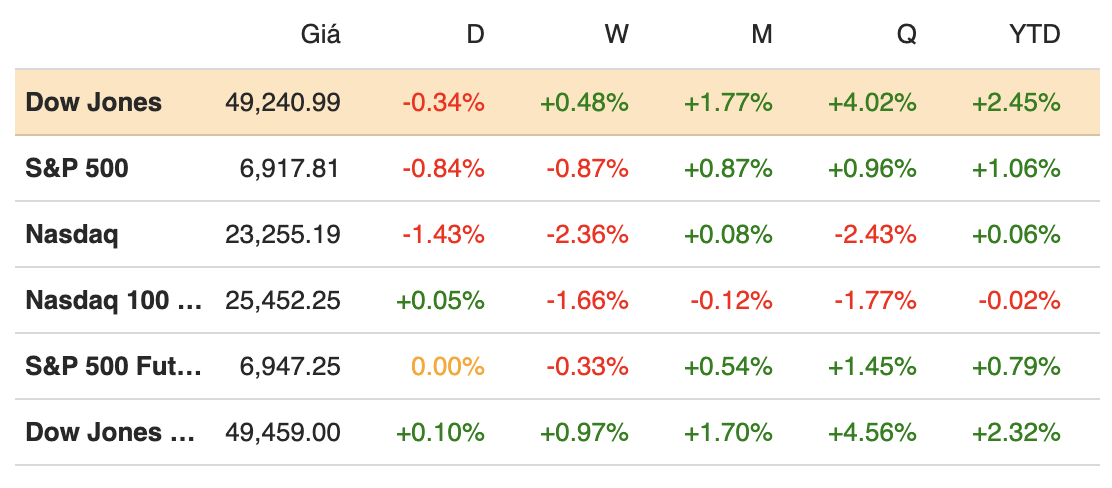Open the S&P 500 index link

click(x=77, y=168)
